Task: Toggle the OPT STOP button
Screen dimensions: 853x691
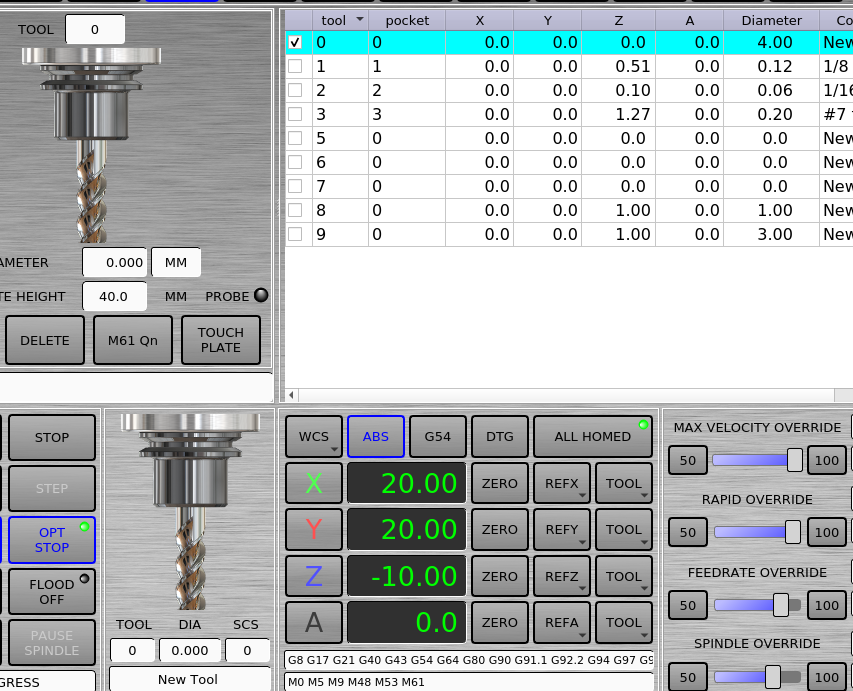Action: point(52,540)
